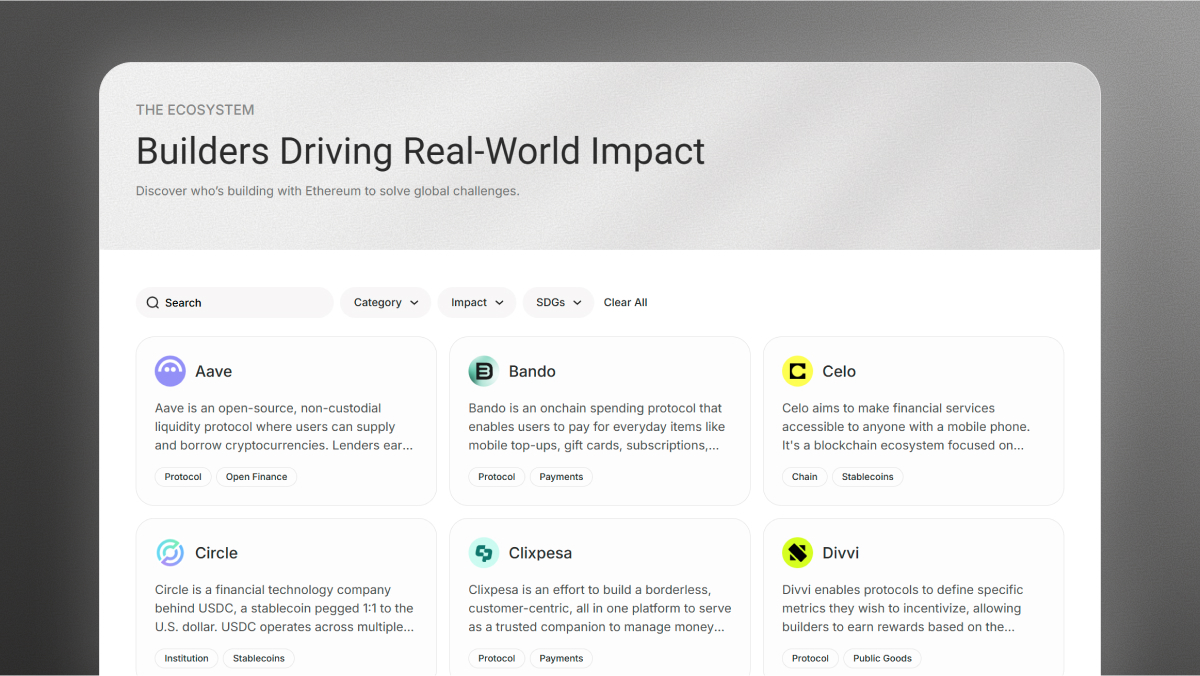Click Circle description about USDC
Screen dimensions: 1200x676
tap(284, 609)
